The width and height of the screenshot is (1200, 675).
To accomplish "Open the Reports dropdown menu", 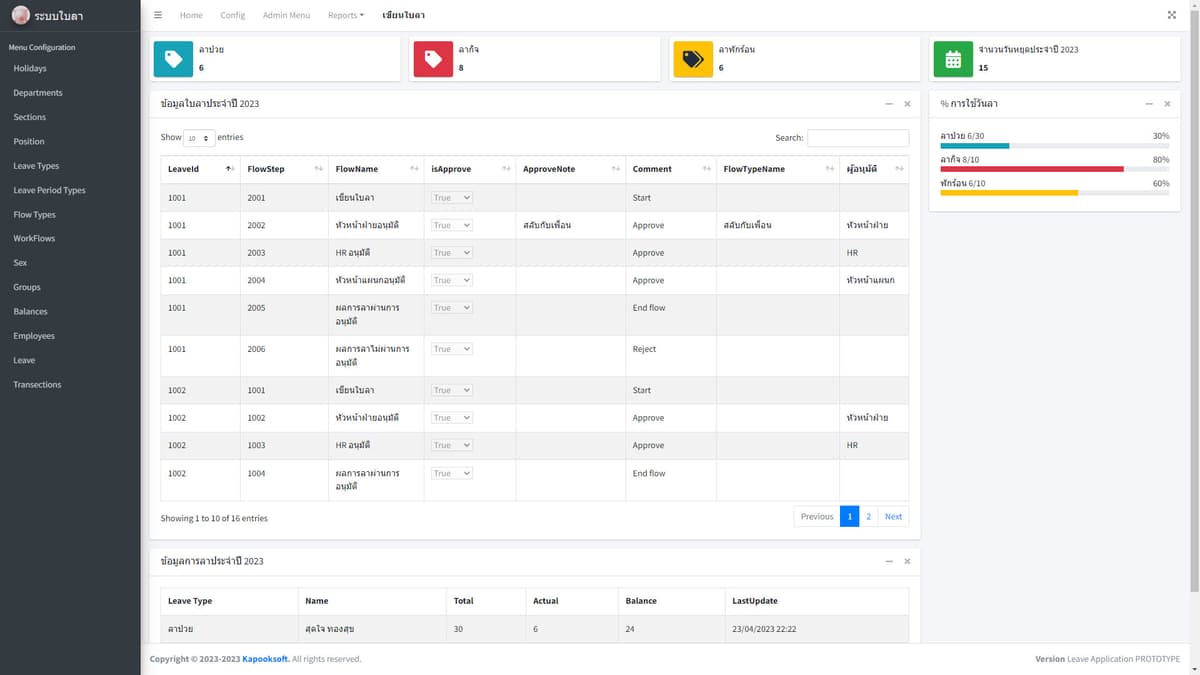I will 346,15.
